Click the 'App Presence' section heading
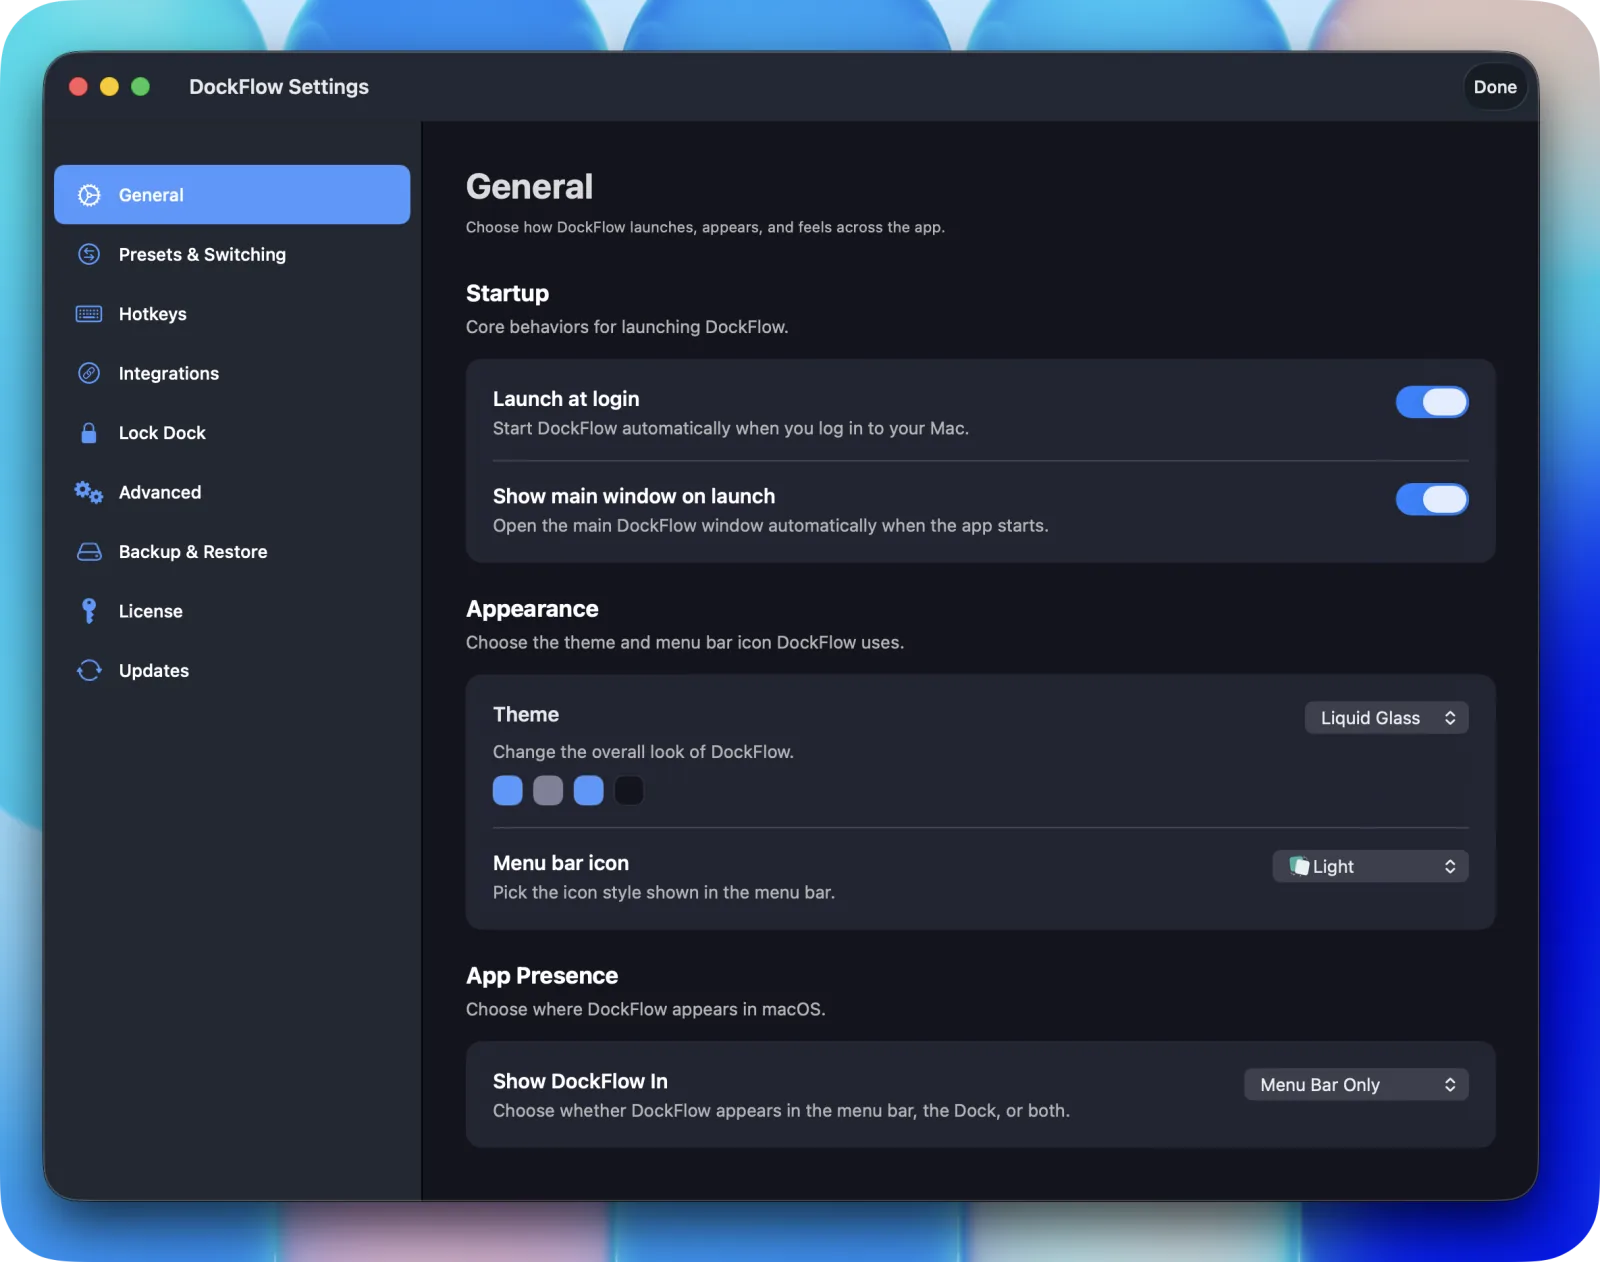The width and height of the screenshot is (1600, 1262). click(x=542, y=976)
